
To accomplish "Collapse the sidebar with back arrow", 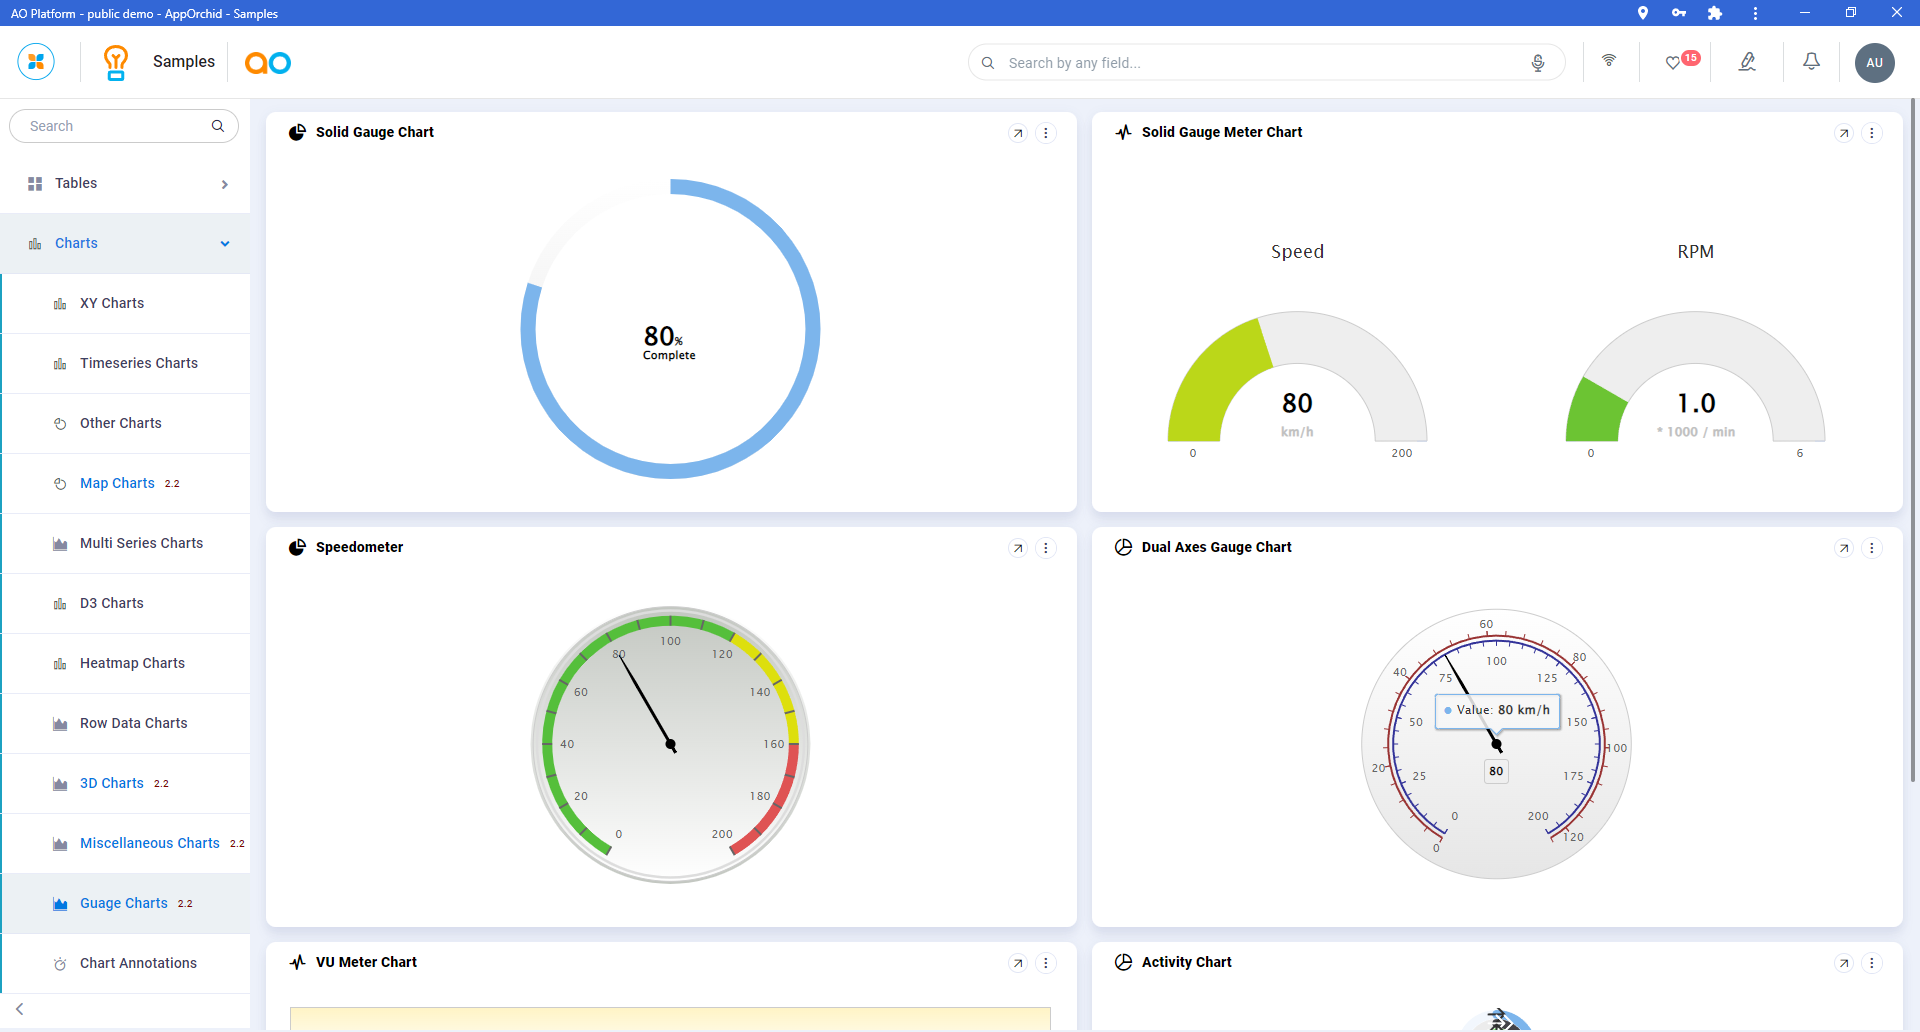I will [20, 1009].
